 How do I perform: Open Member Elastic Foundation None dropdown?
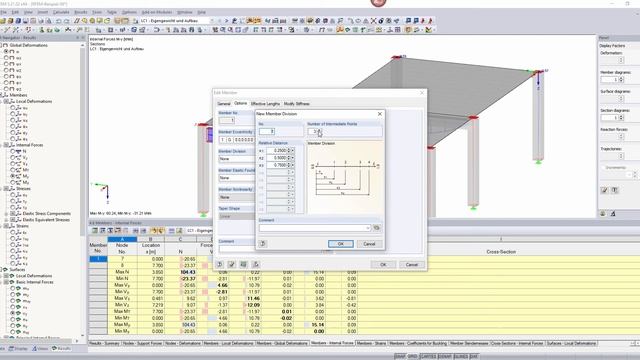236,178
